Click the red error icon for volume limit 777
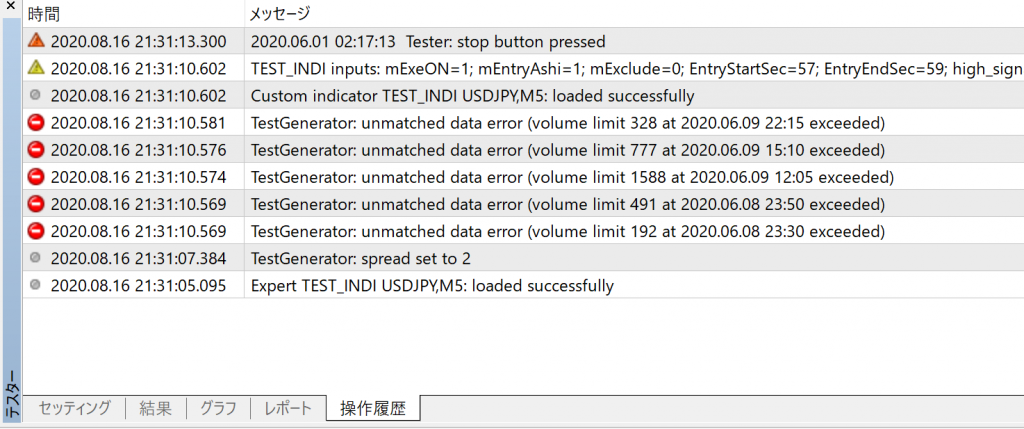The height and width of the screenshot is (429, 1024). [37, 150]
